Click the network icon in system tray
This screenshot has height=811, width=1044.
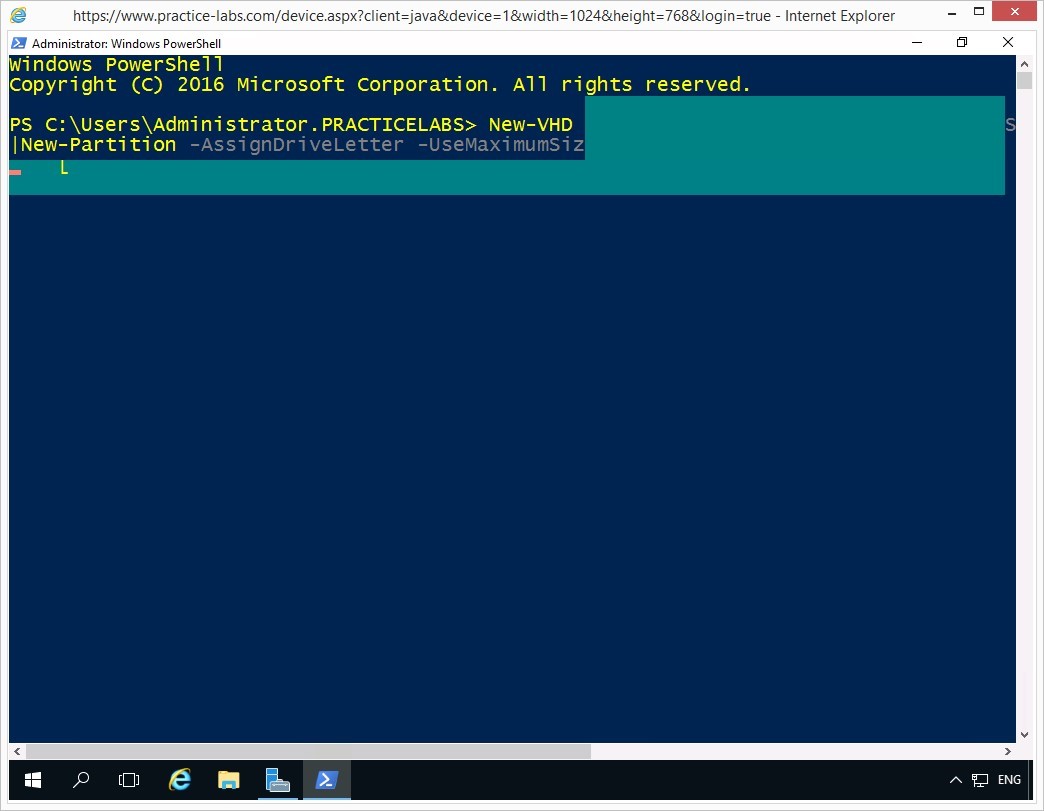(980, 780)
